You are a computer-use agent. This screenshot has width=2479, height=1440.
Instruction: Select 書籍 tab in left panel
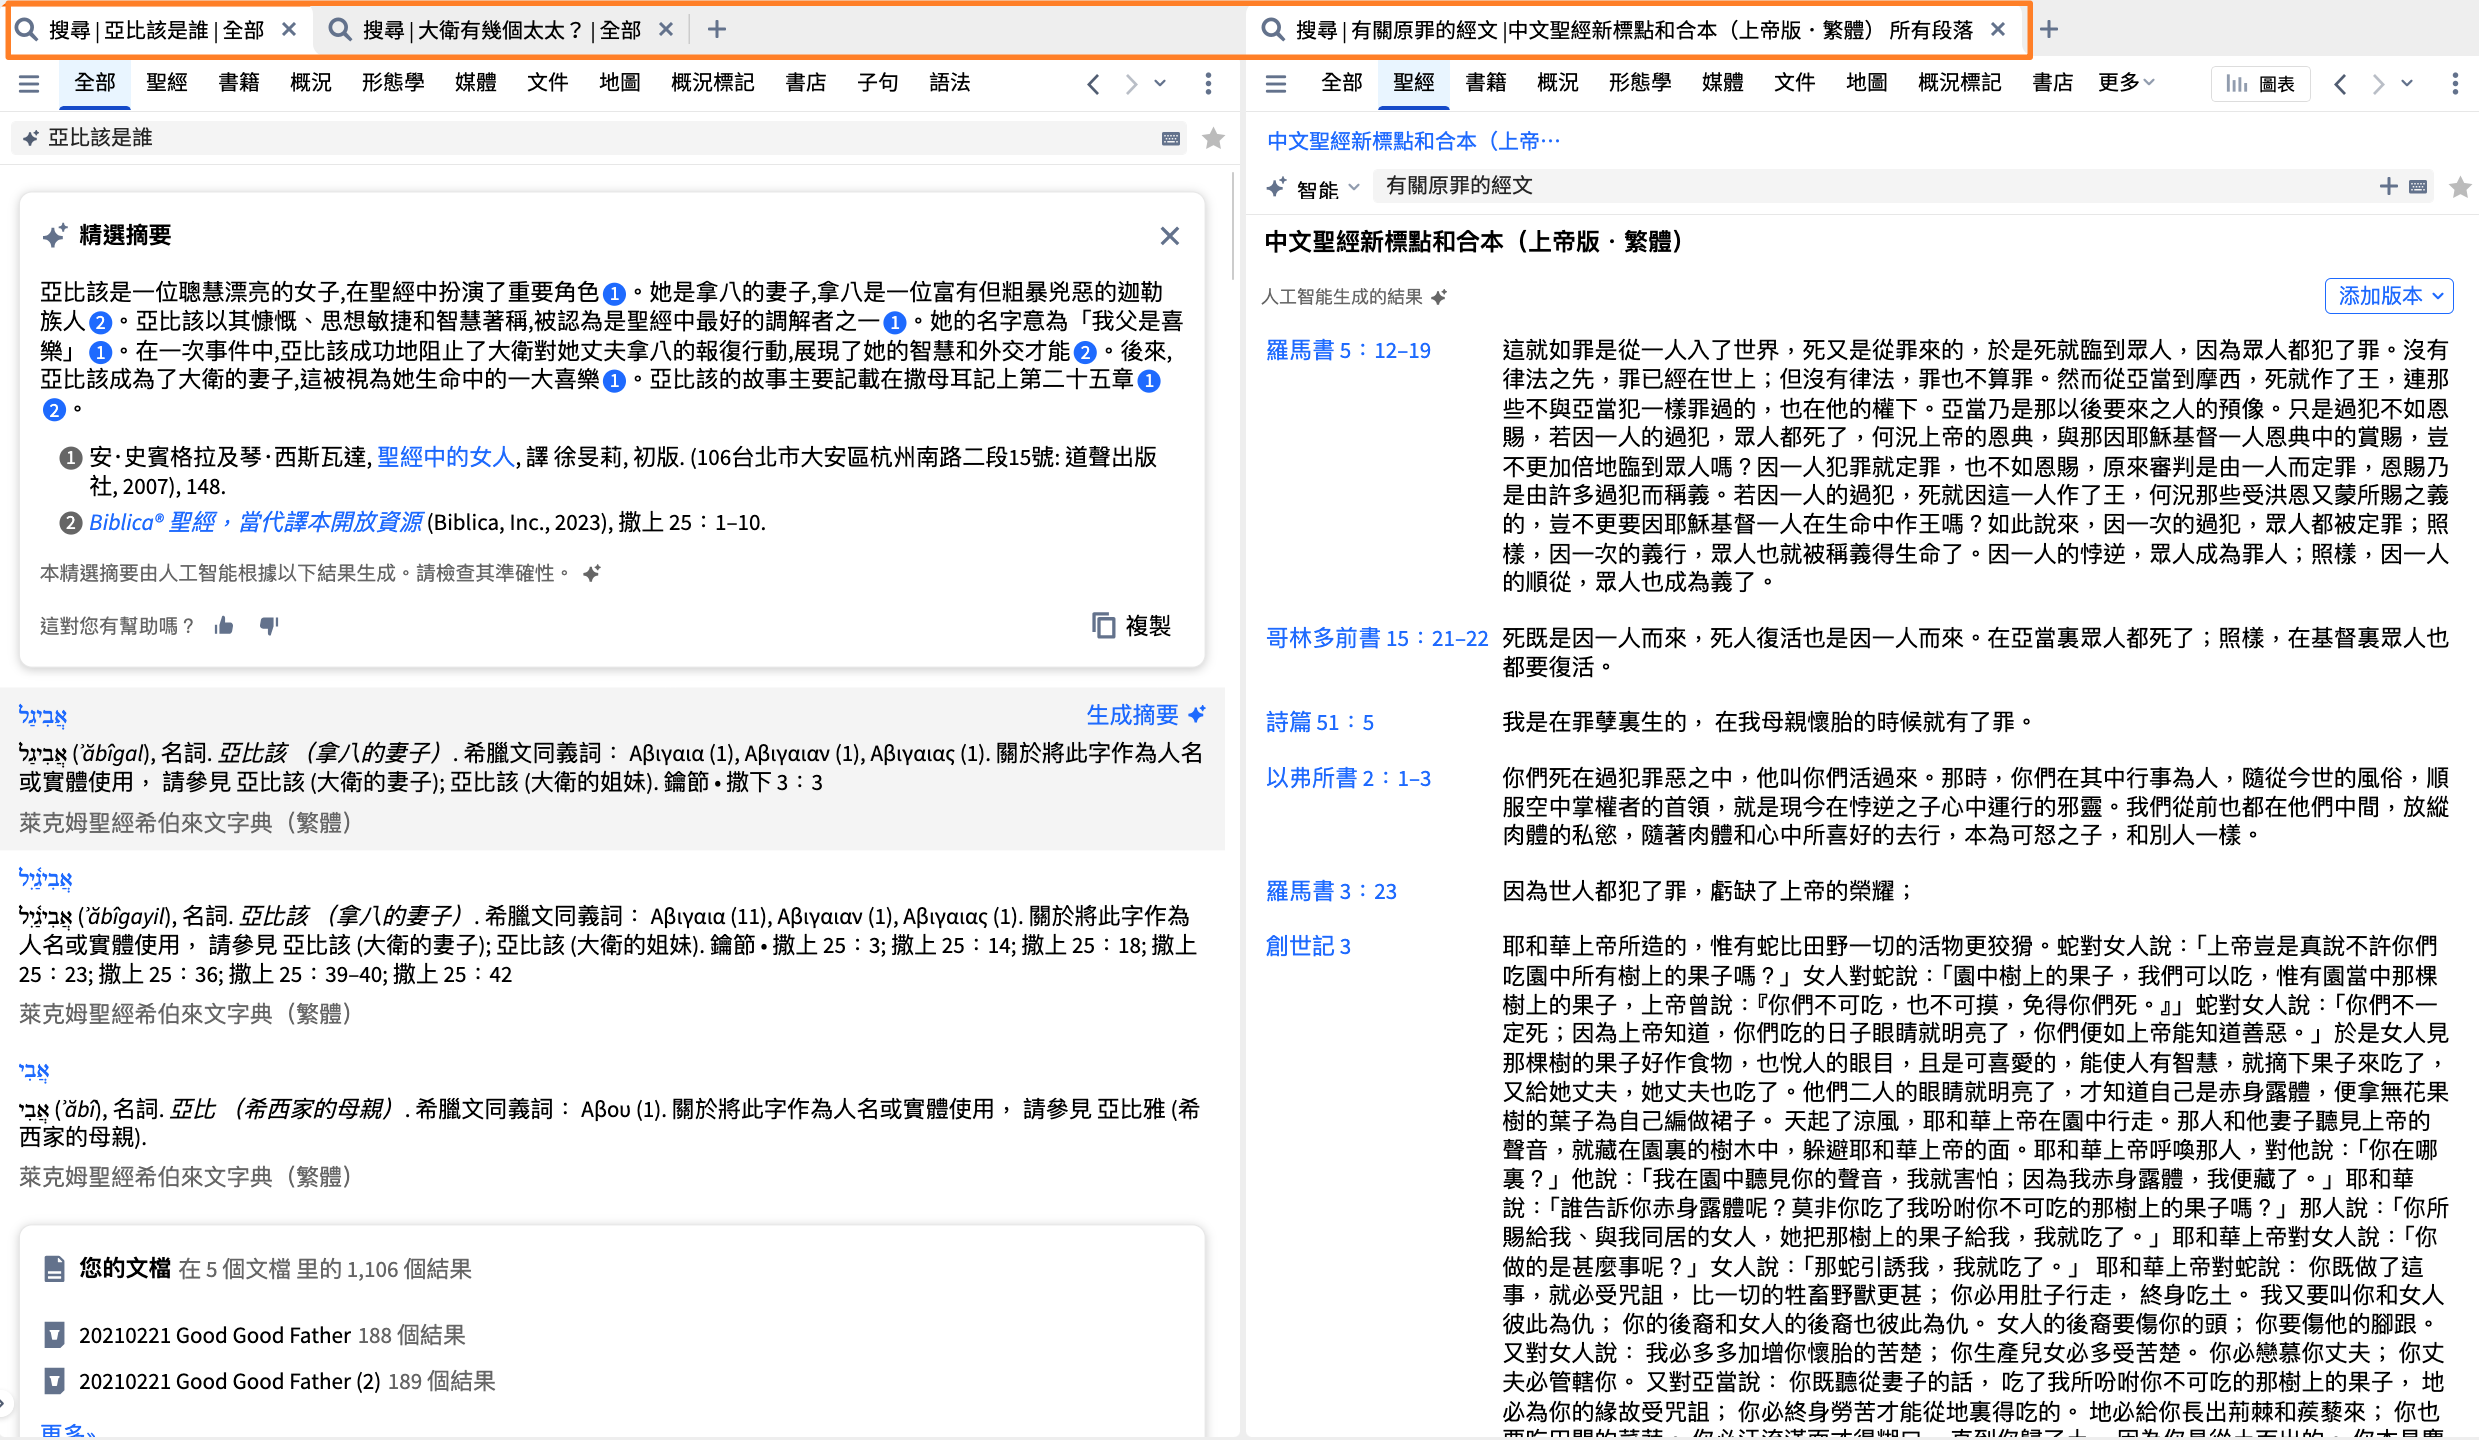click(239, 82)
